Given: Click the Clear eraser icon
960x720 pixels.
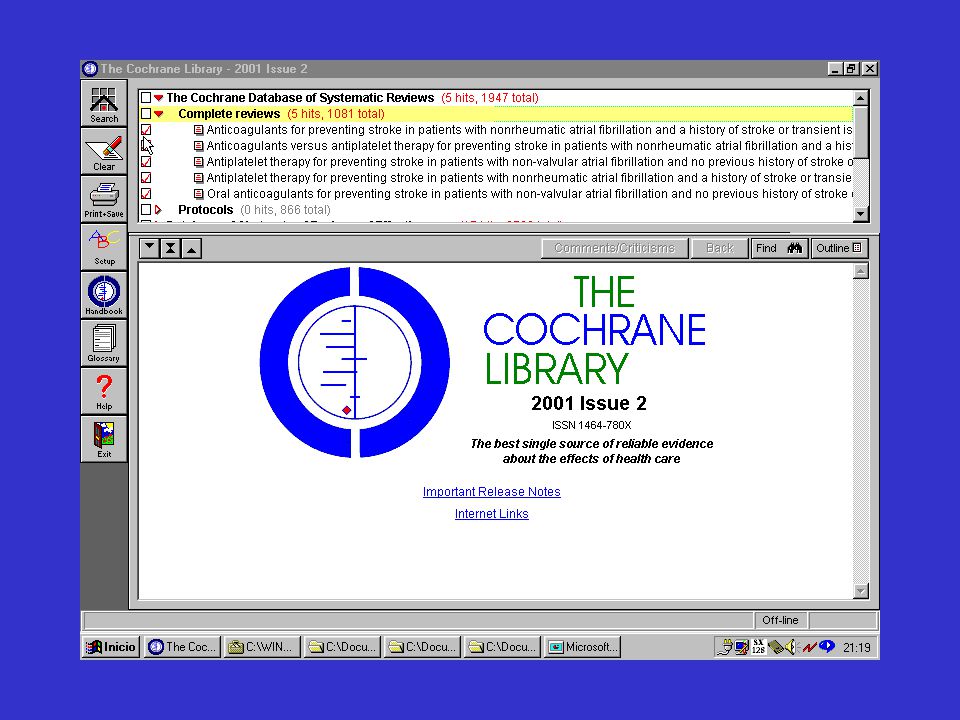Looking at the screenshot, I should (x=104, y=151).
